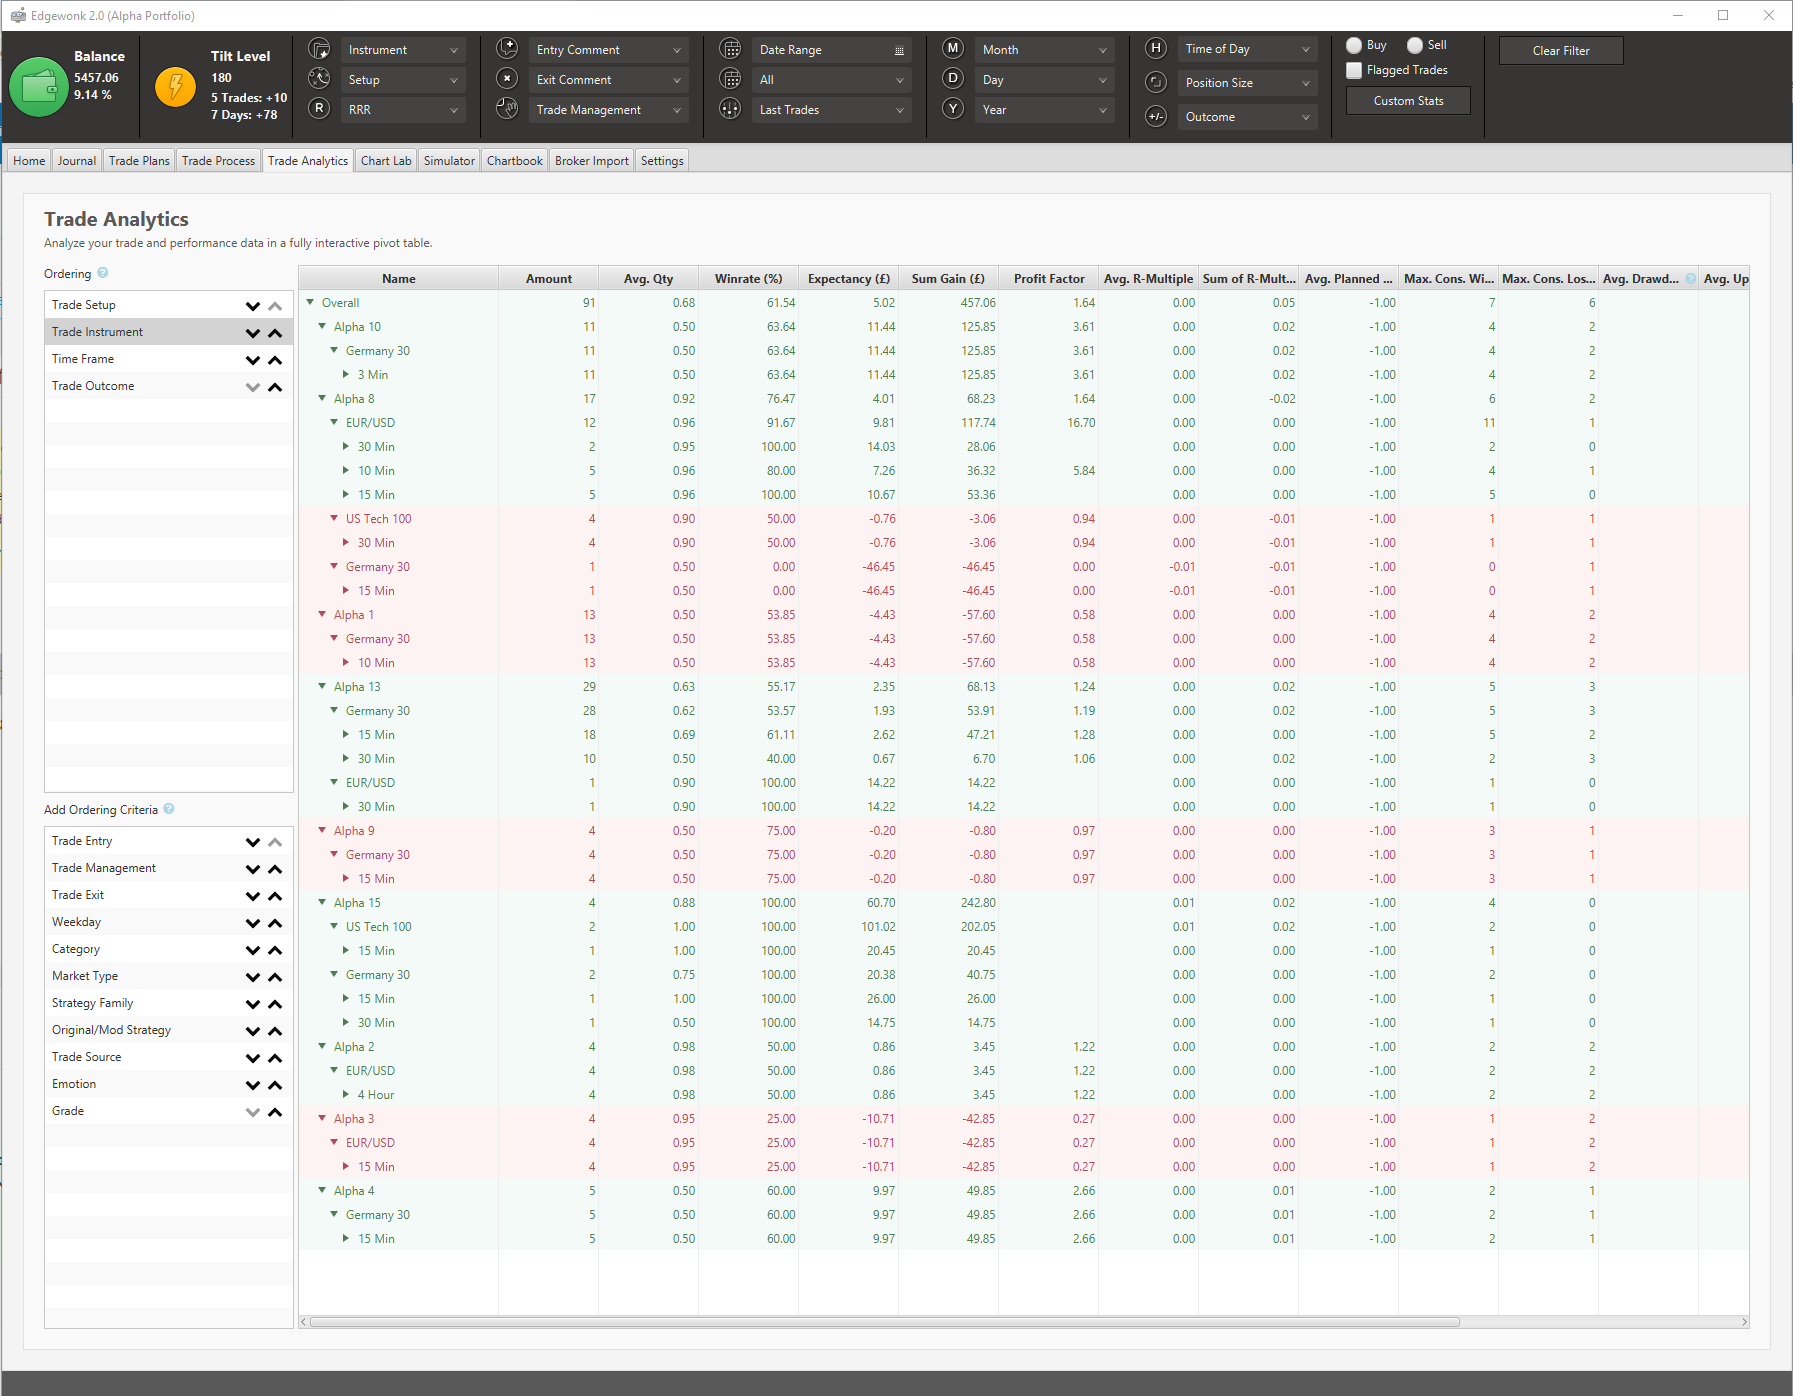Viewport: 1793px width, 1396px height.
Task: Sort by Profit Factor column header
Action: [1048, 279]
